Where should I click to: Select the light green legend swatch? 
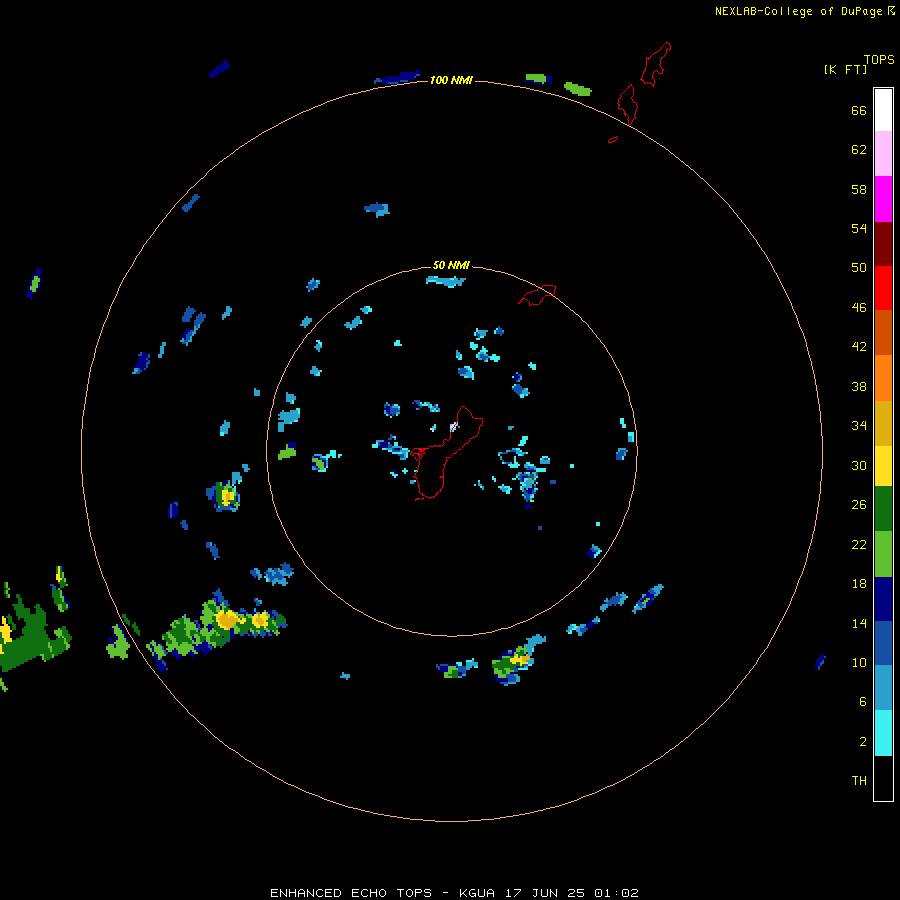(x=883, y=554)
